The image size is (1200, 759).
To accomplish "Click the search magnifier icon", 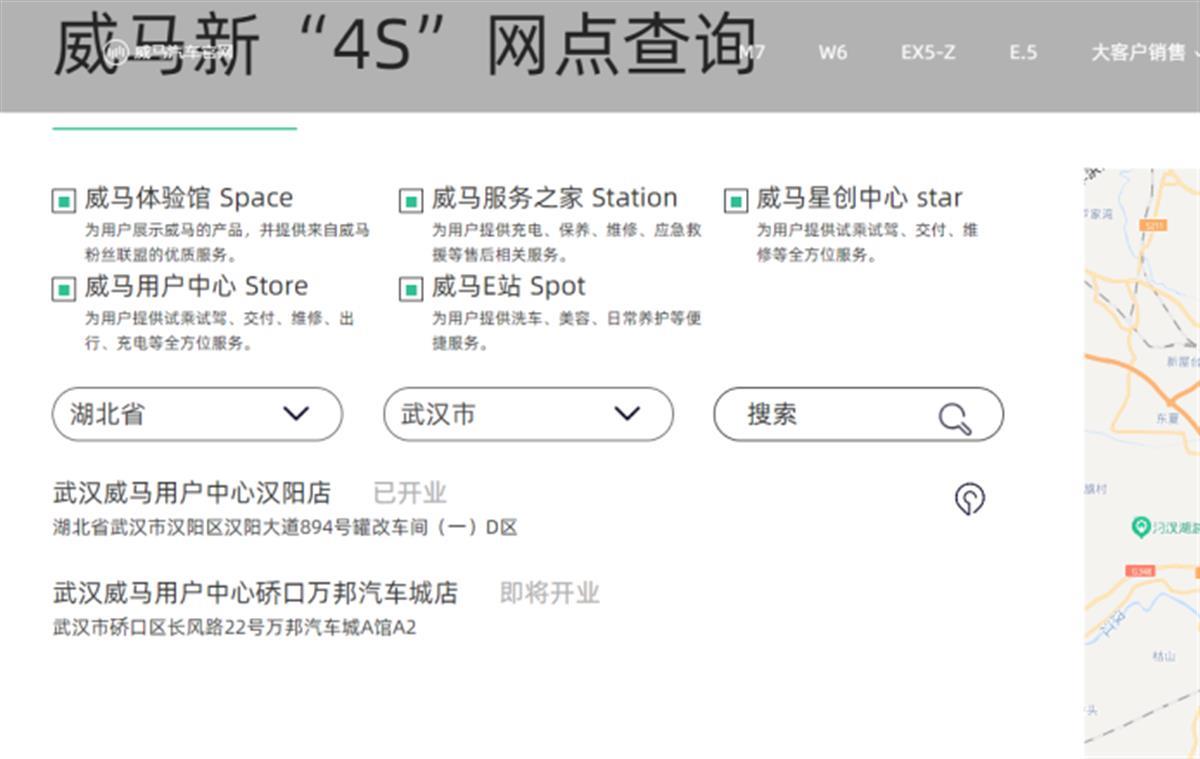I will click(x=955, y=415).
